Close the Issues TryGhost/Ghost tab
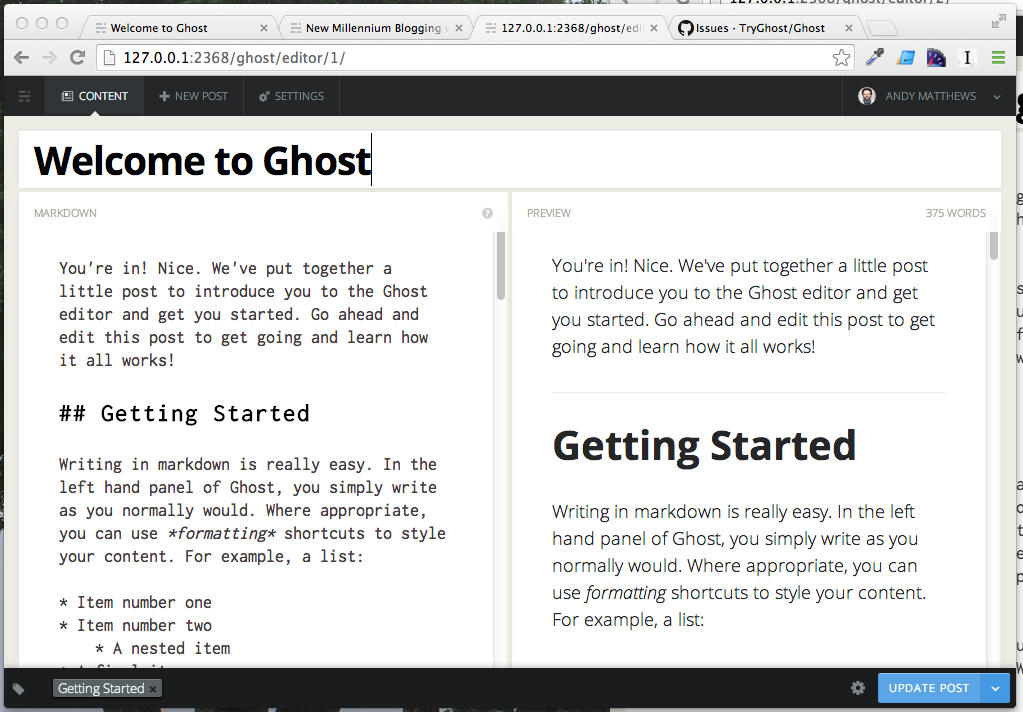 click(x=848, y=28)
